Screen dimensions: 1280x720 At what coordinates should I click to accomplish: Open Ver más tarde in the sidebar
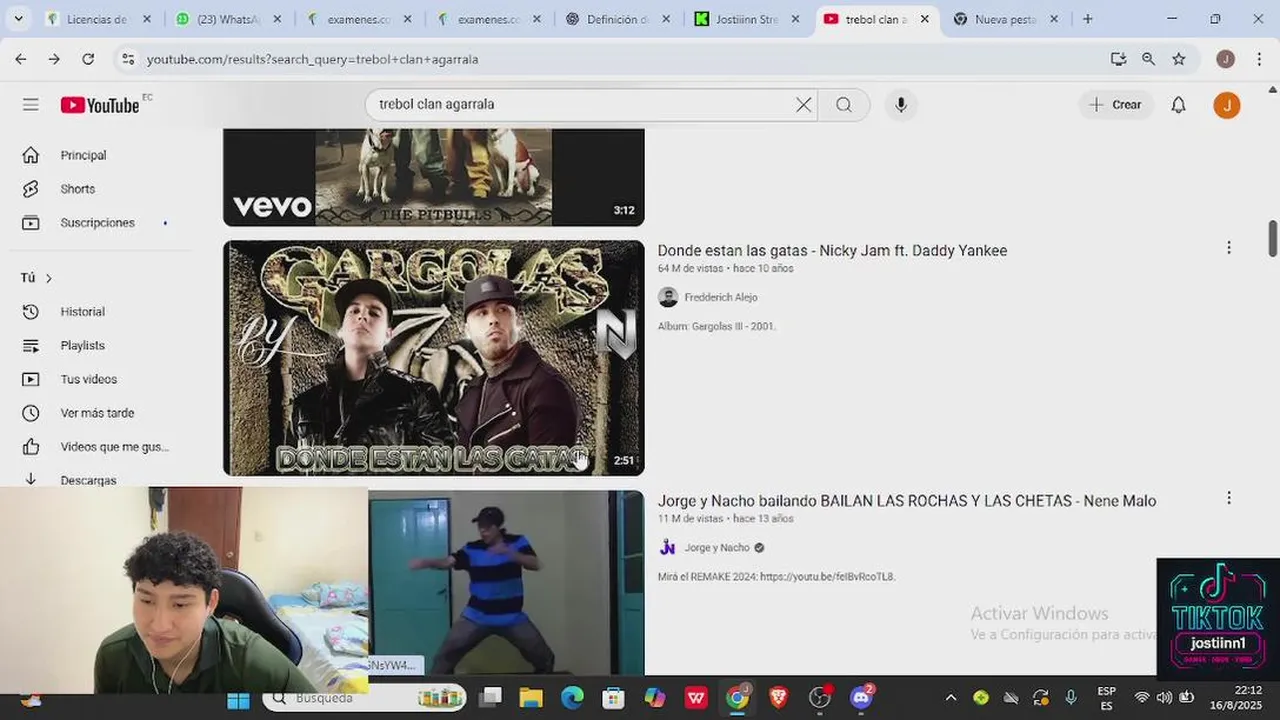pyautogui.click(x=95, y=413)
